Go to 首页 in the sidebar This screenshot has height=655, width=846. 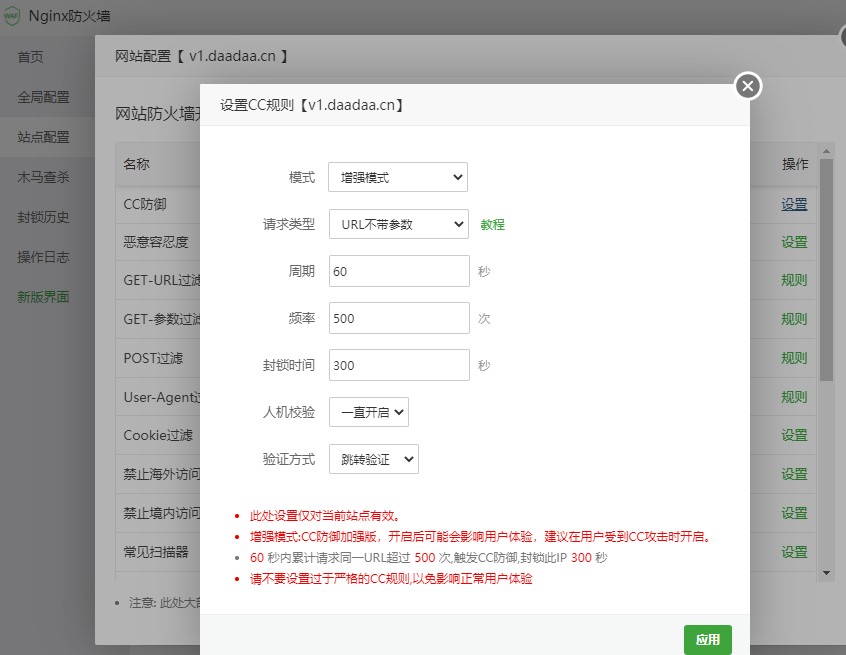point(30,57)
